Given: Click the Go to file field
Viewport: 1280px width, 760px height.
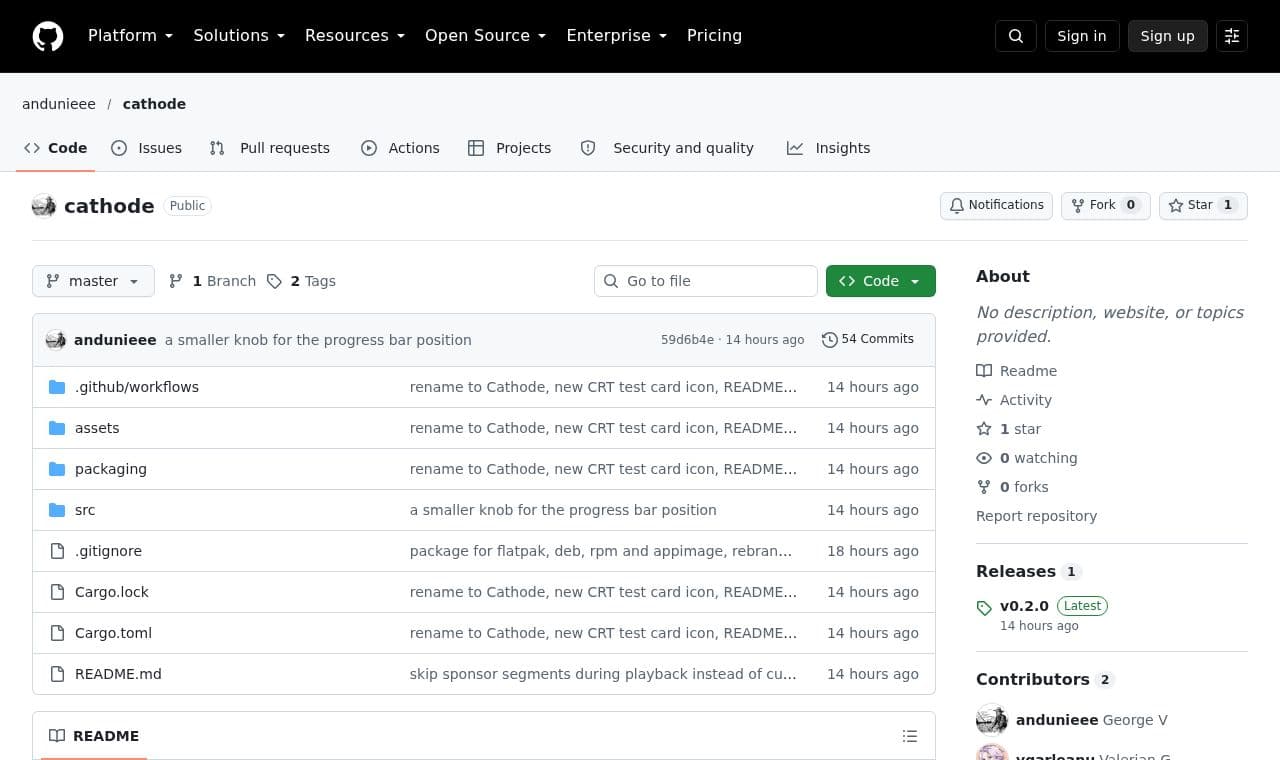Looking at the screenshot, I should [706, 281].
